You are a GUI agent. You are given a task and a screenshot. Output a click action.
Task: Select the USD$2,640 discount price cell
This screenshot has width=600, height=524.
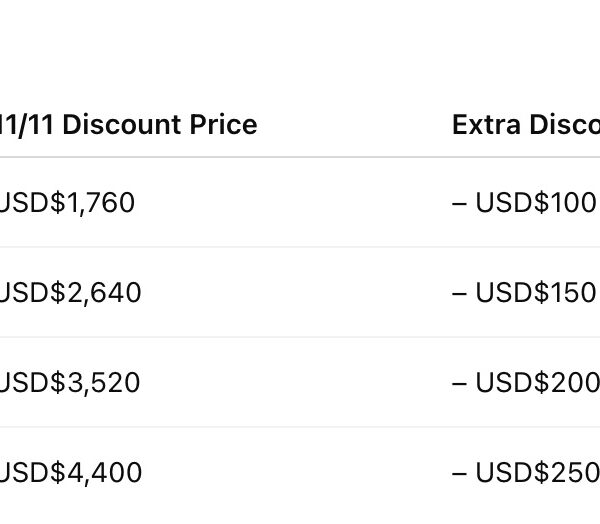coord(70,292)
